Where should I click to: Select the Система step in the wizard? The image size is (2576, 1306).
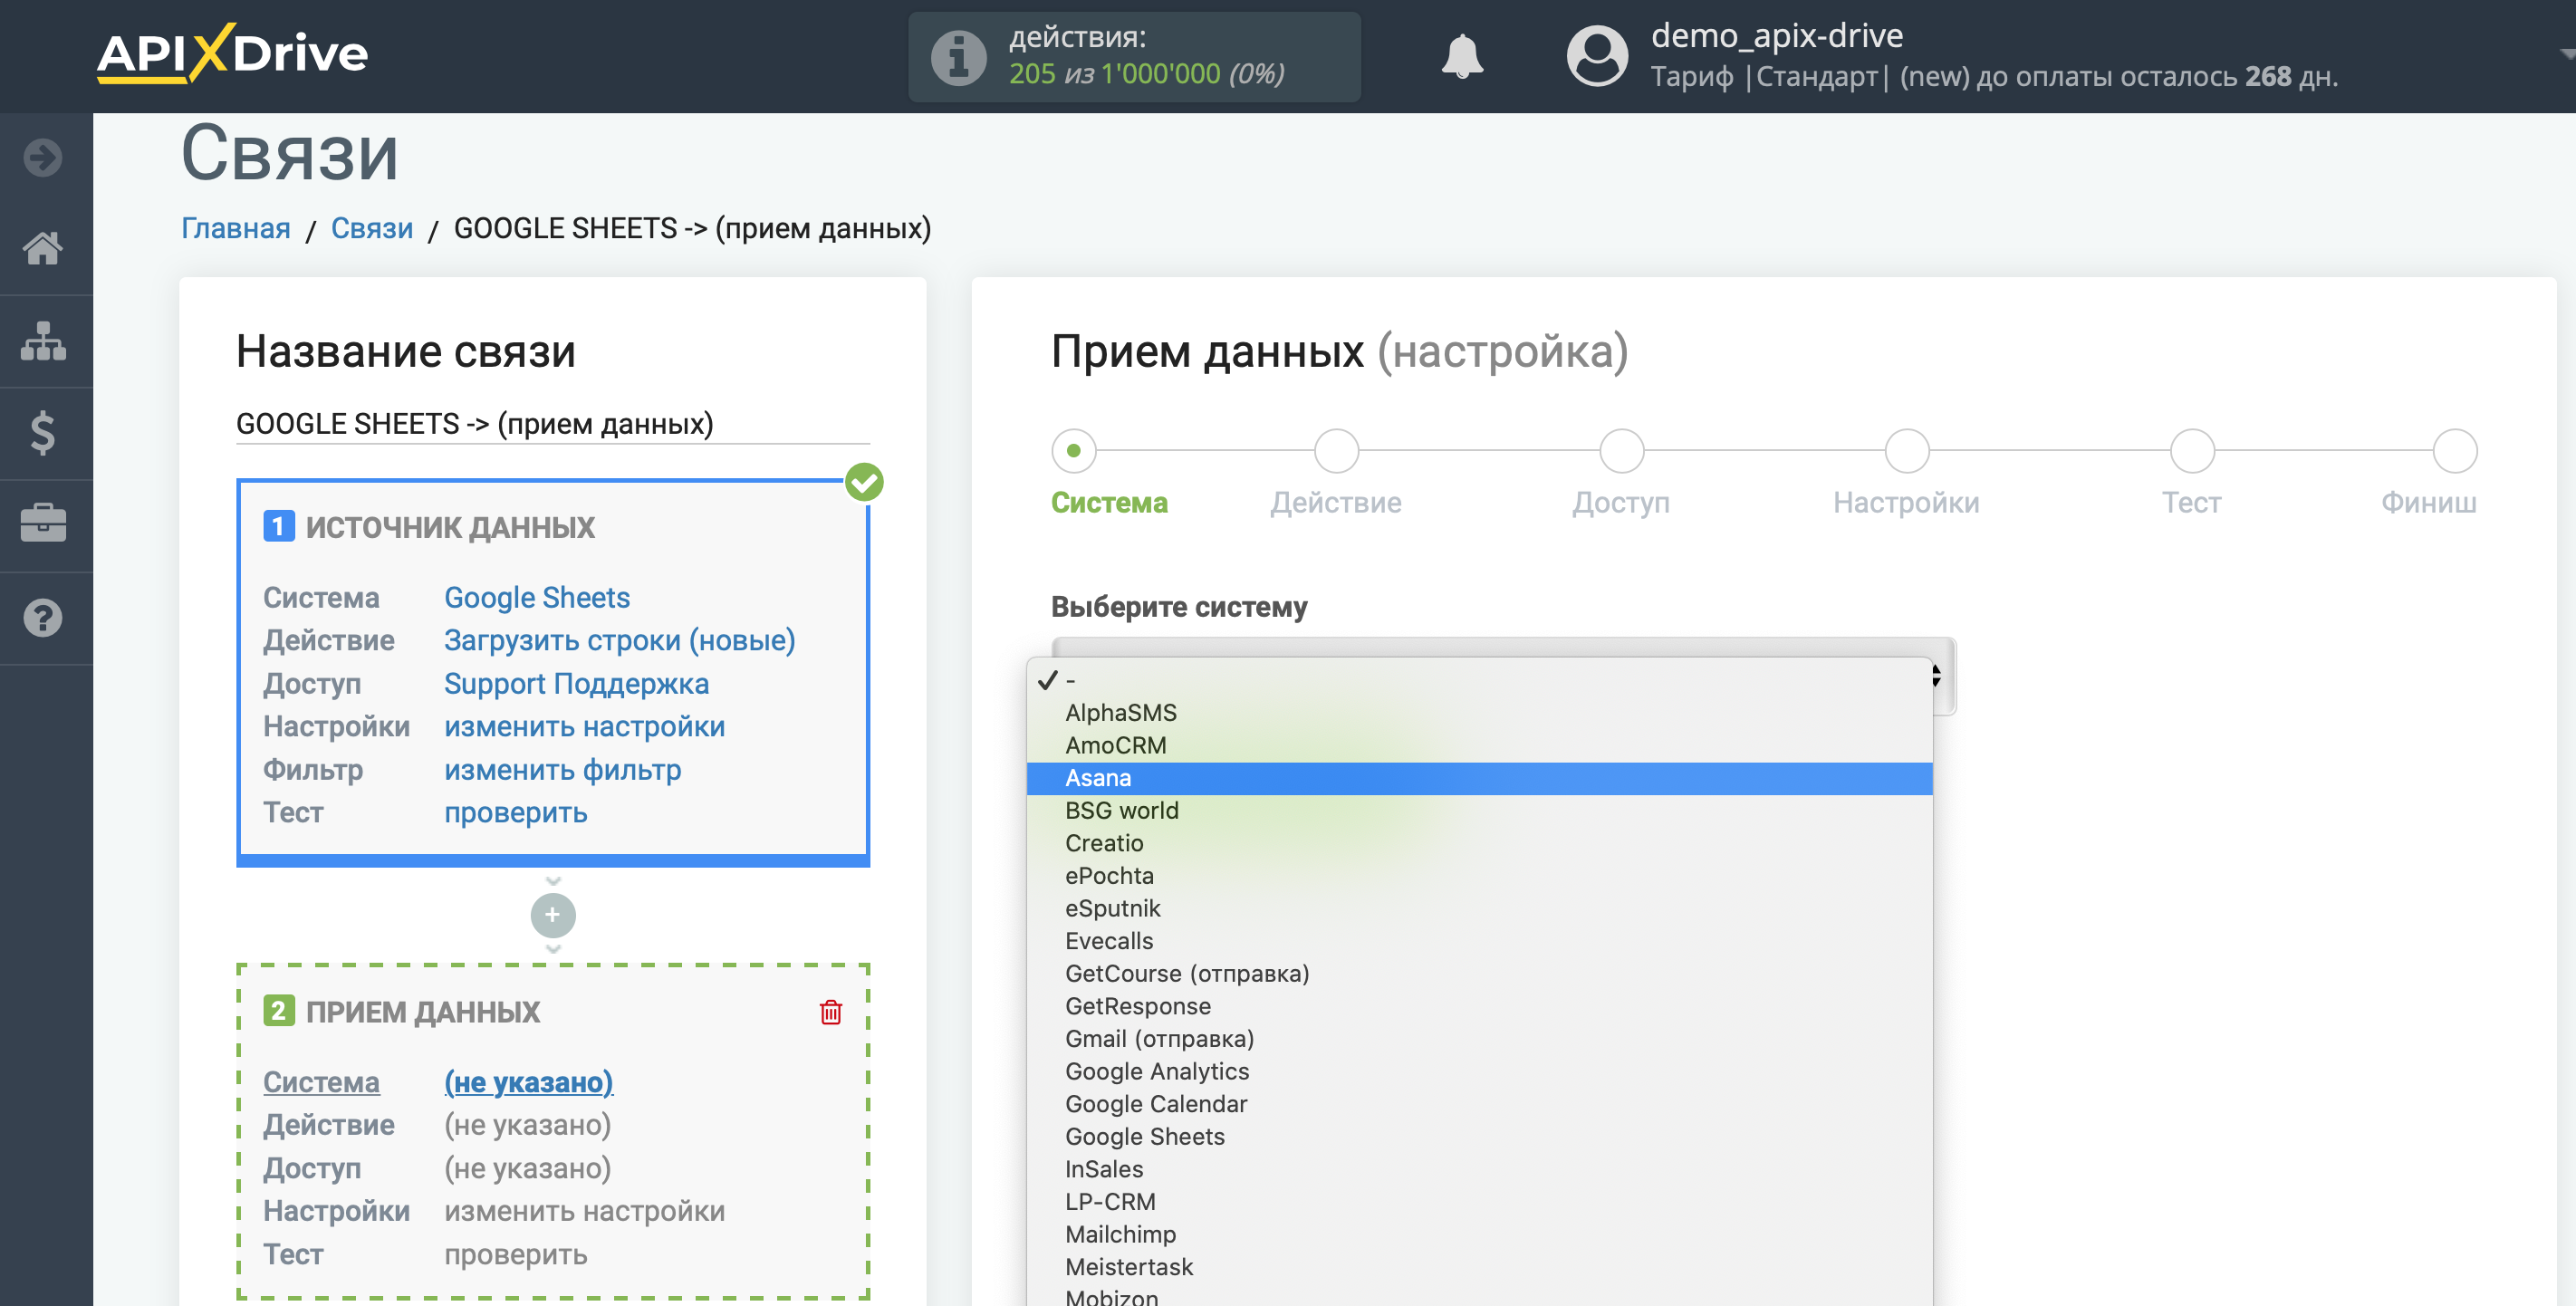coord(1073,450)
